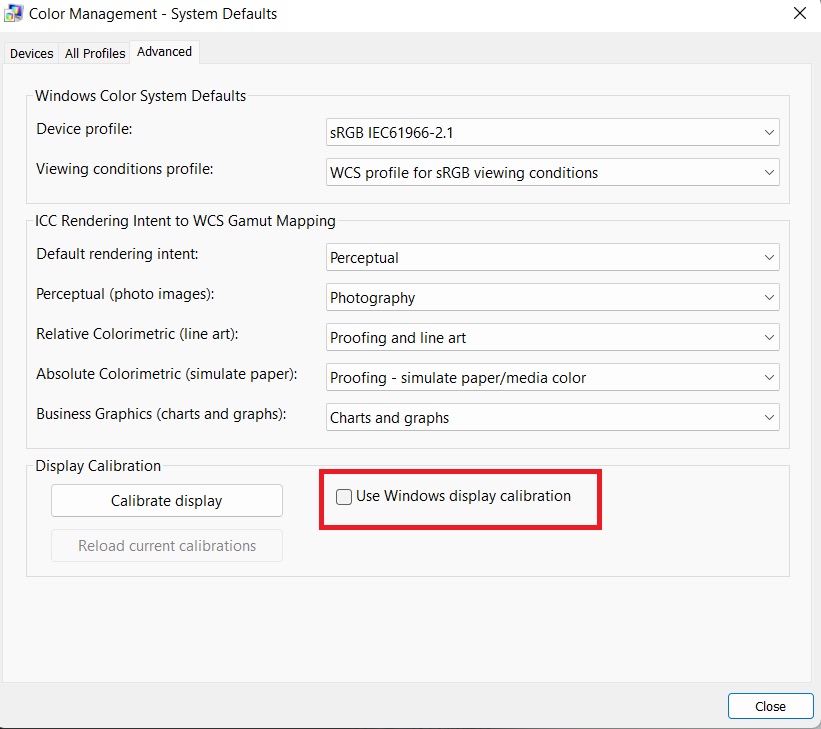Select the sRGB IEC61966-2.1 profile field
The height and width of the screenshot is (729, 821).
(x=500, y=132)
